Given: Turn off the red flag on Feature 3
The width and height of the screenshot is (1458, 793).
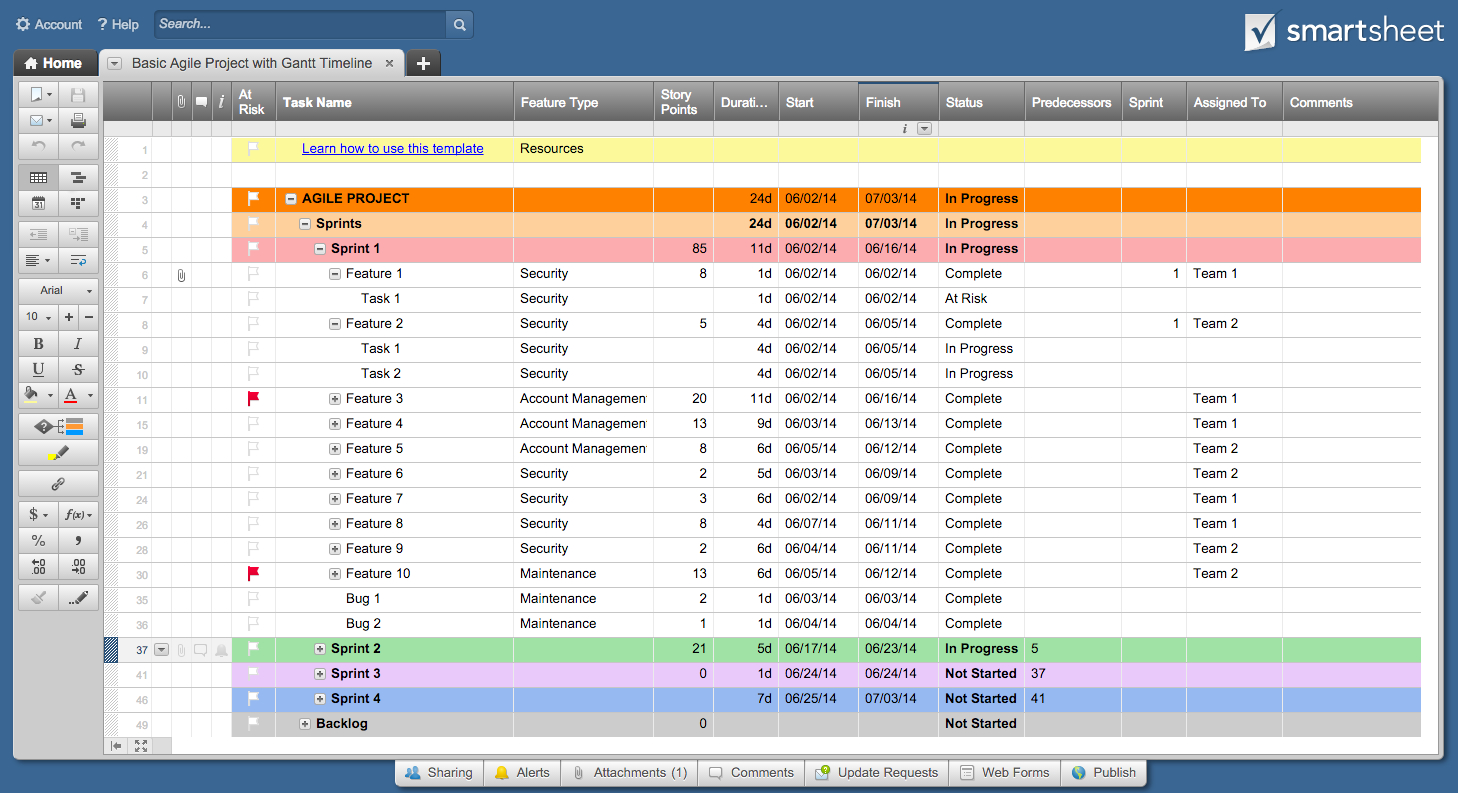Looking at the screenshot, I should (x=252, y=398).
